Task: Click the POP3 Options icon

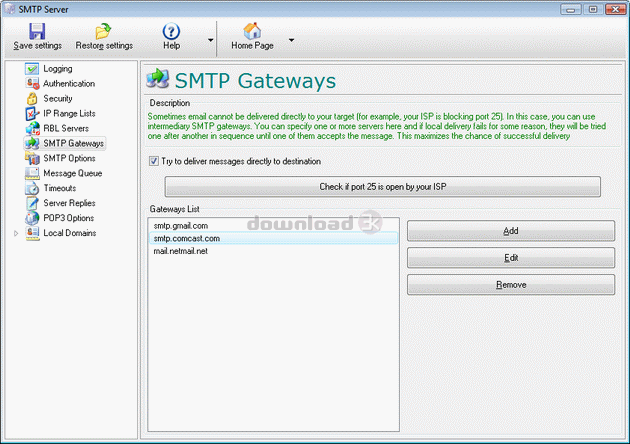Action: pyautogui.click(x=32, y=218)
